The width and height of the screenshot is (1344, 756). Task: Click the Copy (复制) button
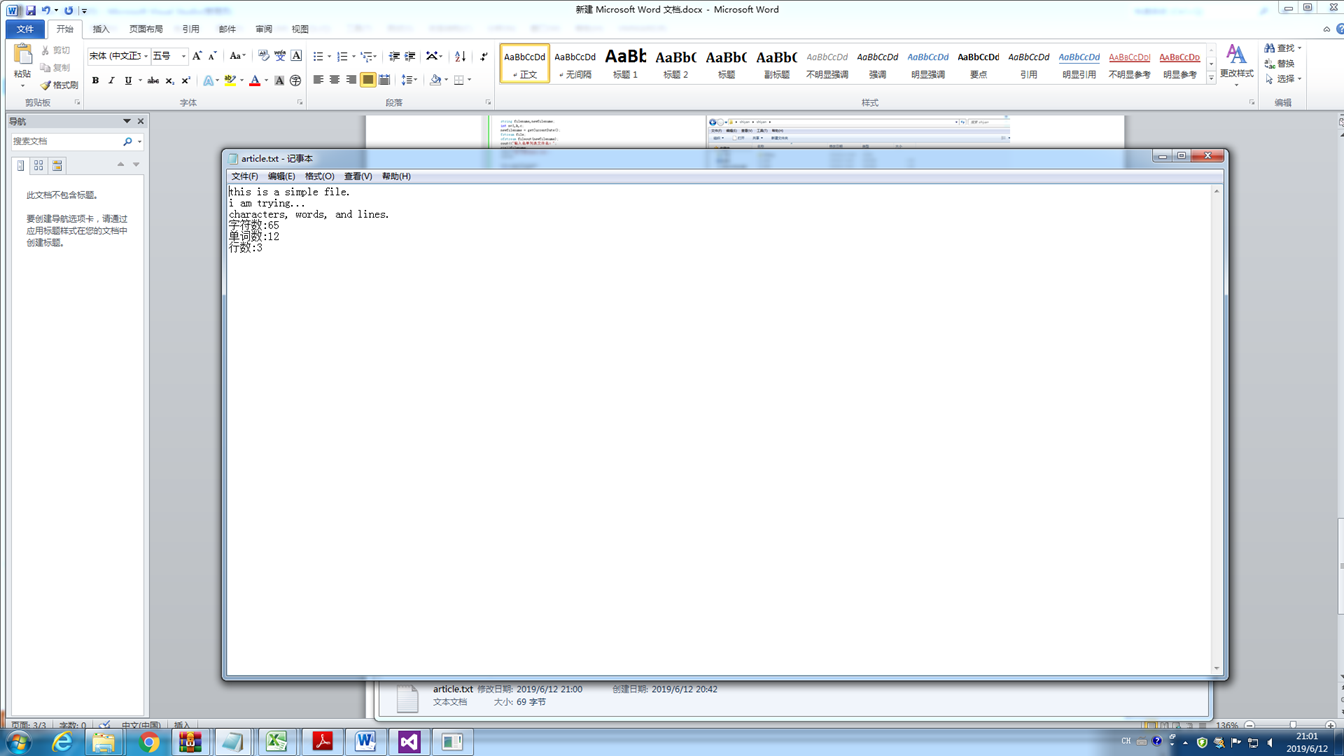point(55,68)
